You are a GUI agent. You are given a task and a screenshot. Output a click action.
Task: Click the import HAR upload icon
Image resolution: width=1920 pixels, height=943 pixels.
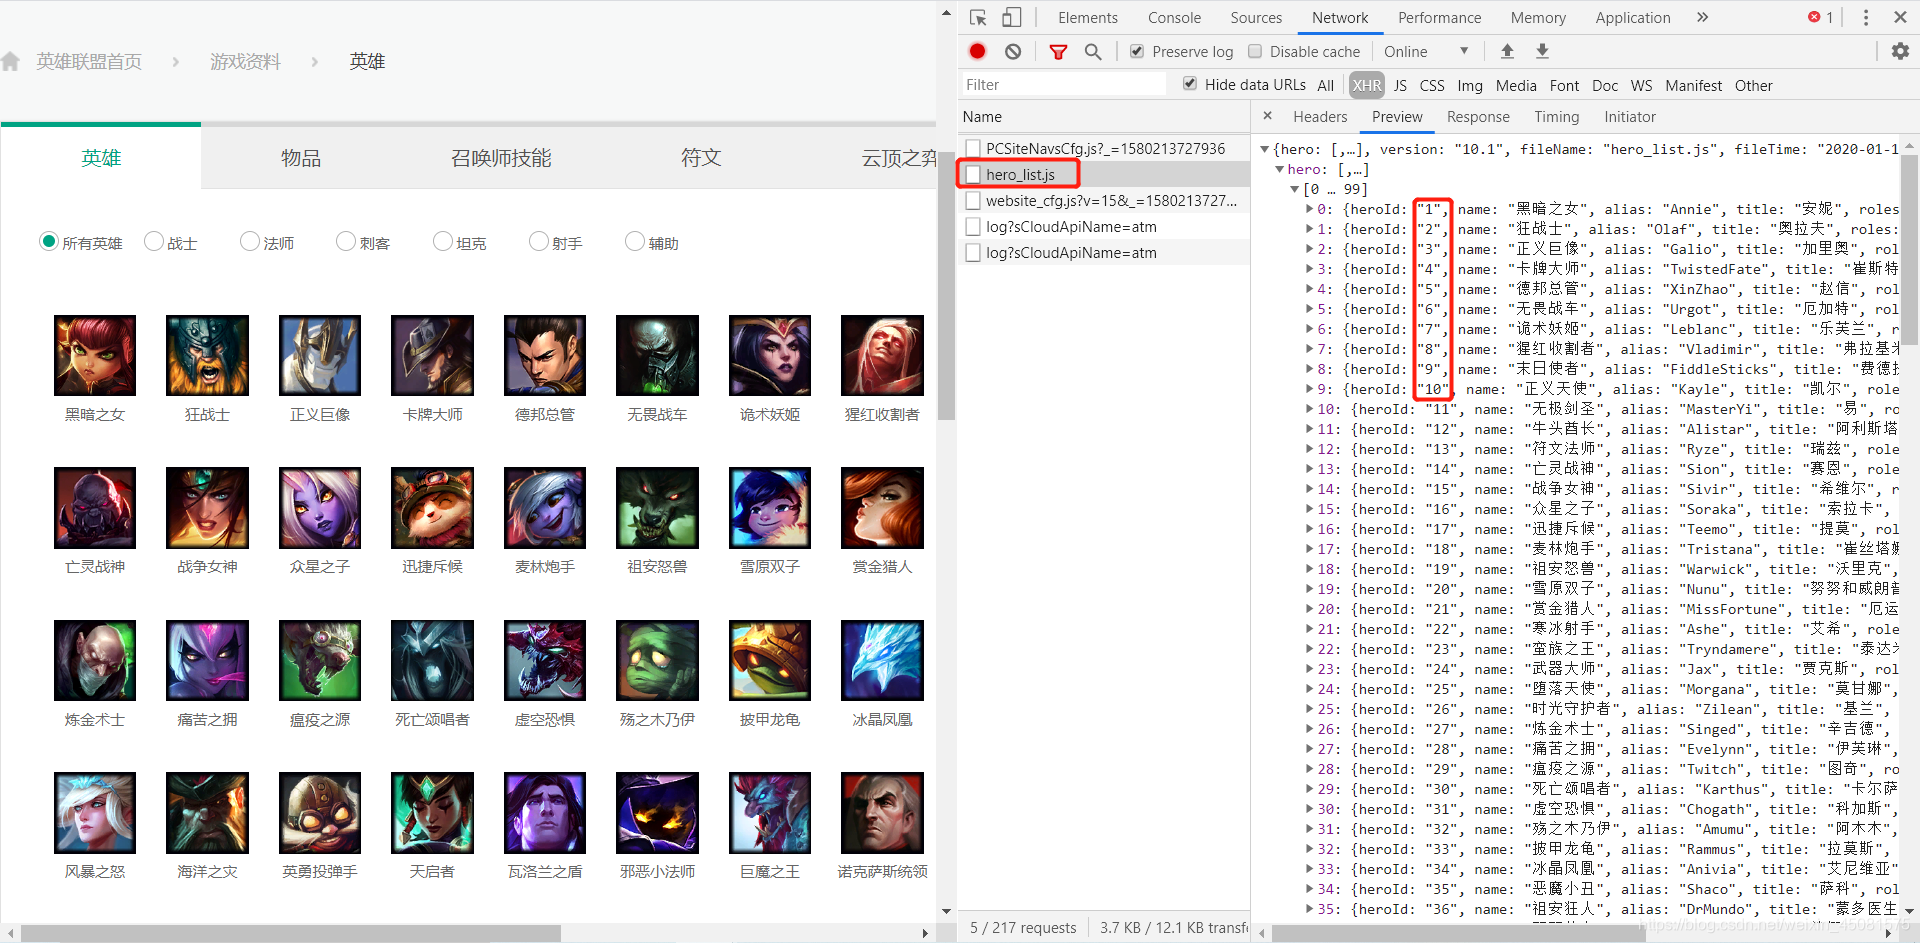tap(1507, 51)
